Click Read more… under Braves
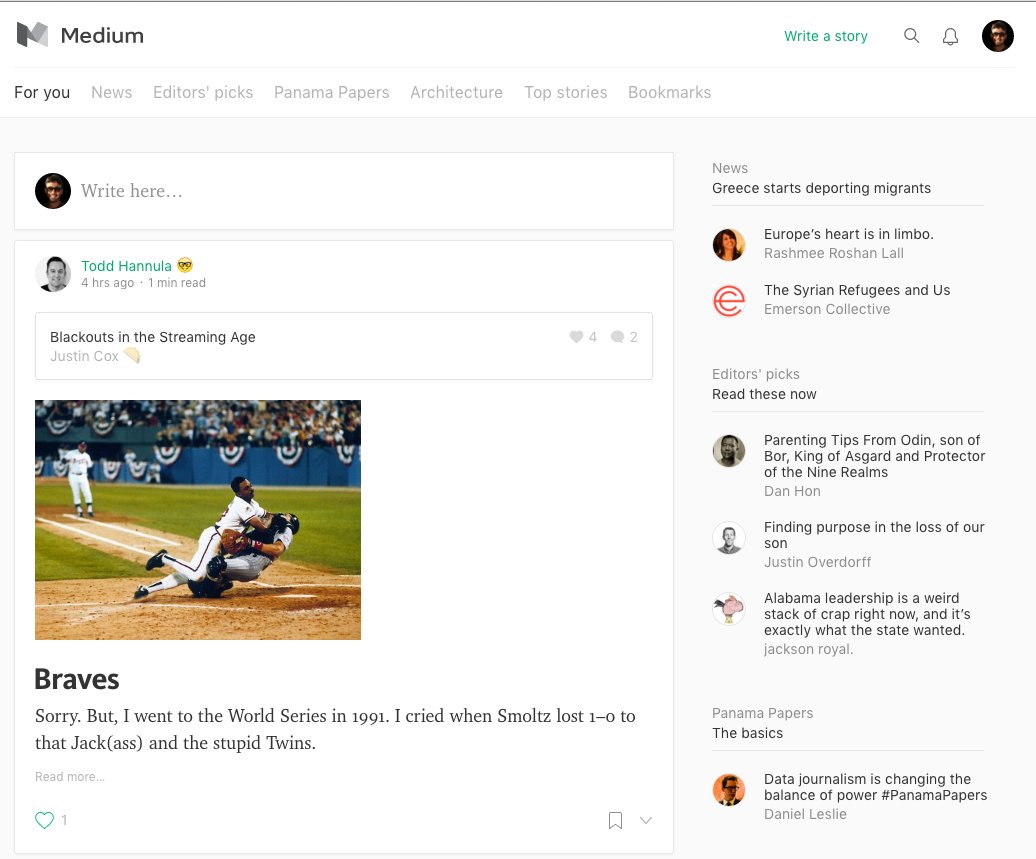This screenshot has height=859, width=1036. pos(70,777)
